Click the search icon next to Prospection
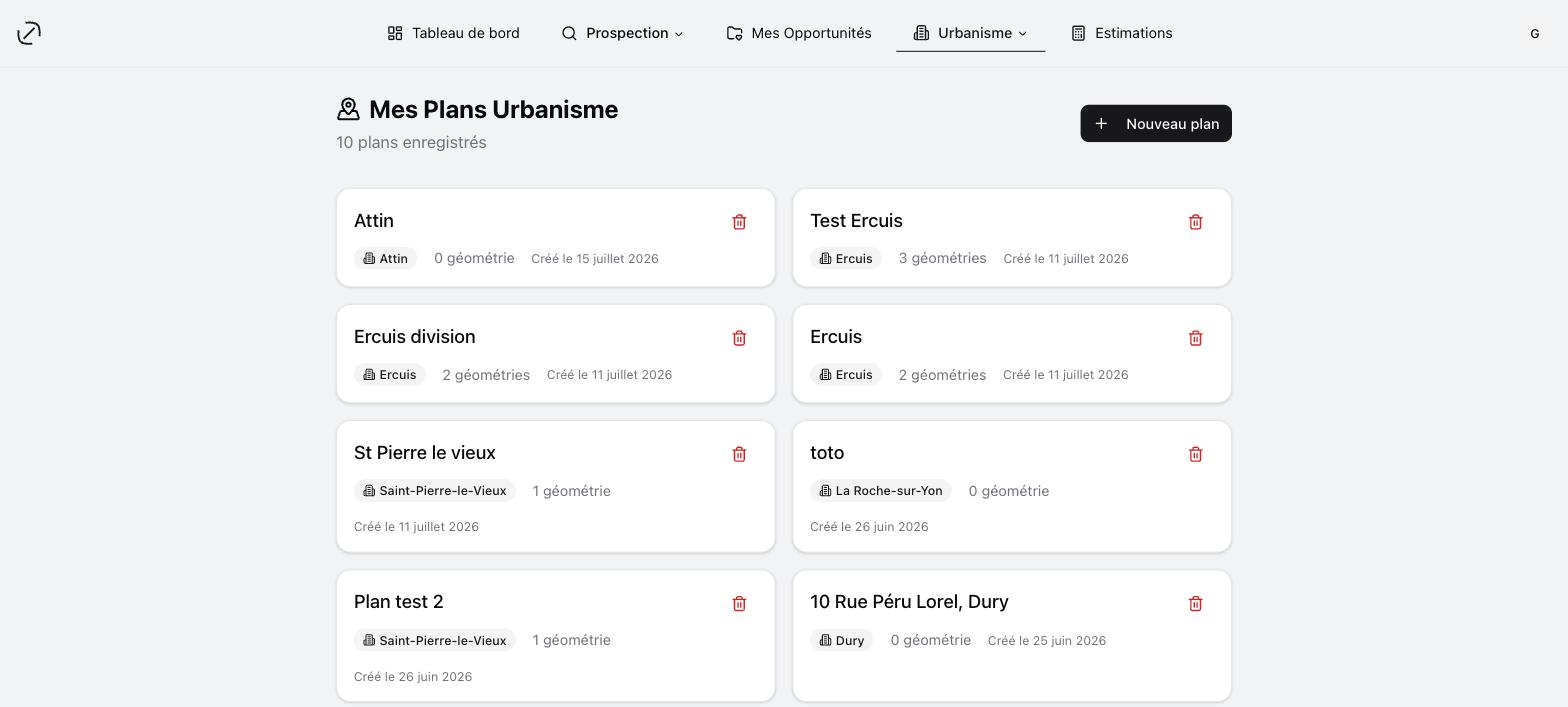The image size is (1568, 707). pos(569,33)
